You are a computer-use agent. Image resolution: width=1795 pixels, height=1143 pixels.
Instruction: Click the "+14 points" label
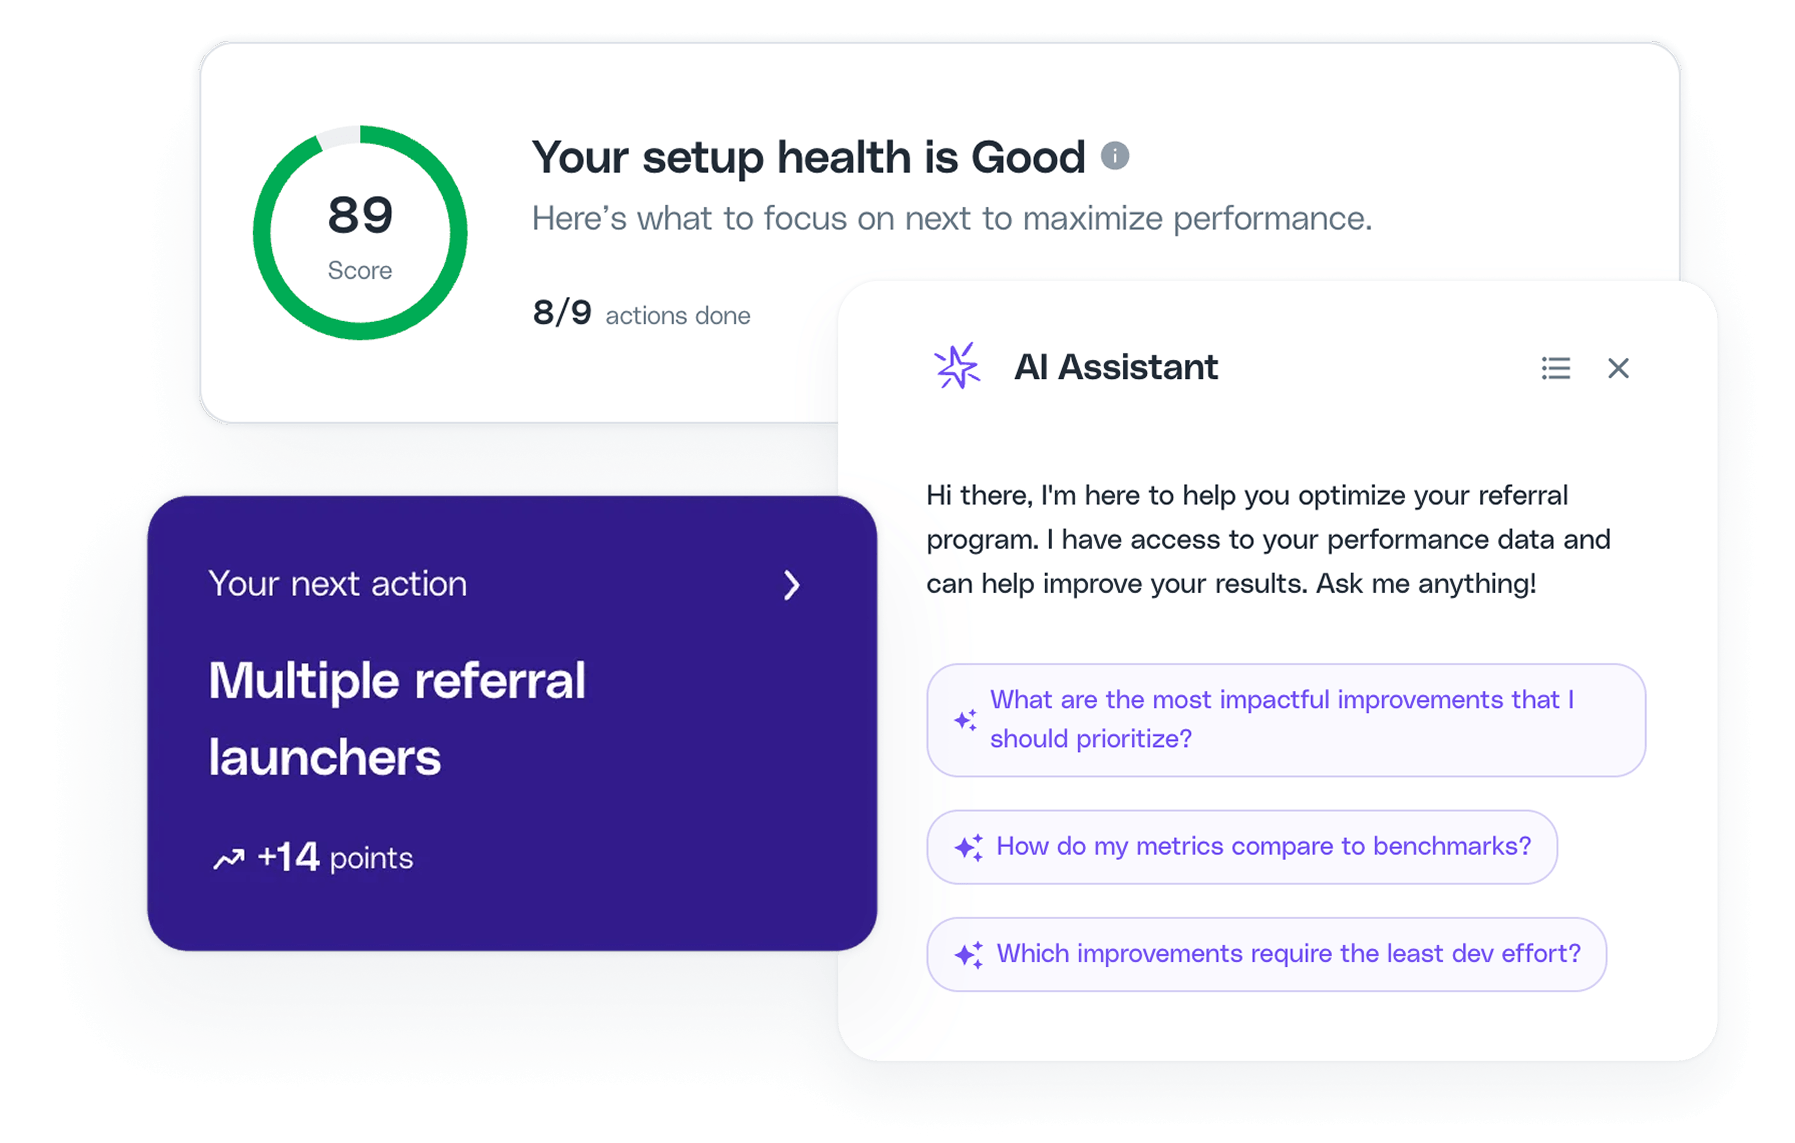coord(335,858)
